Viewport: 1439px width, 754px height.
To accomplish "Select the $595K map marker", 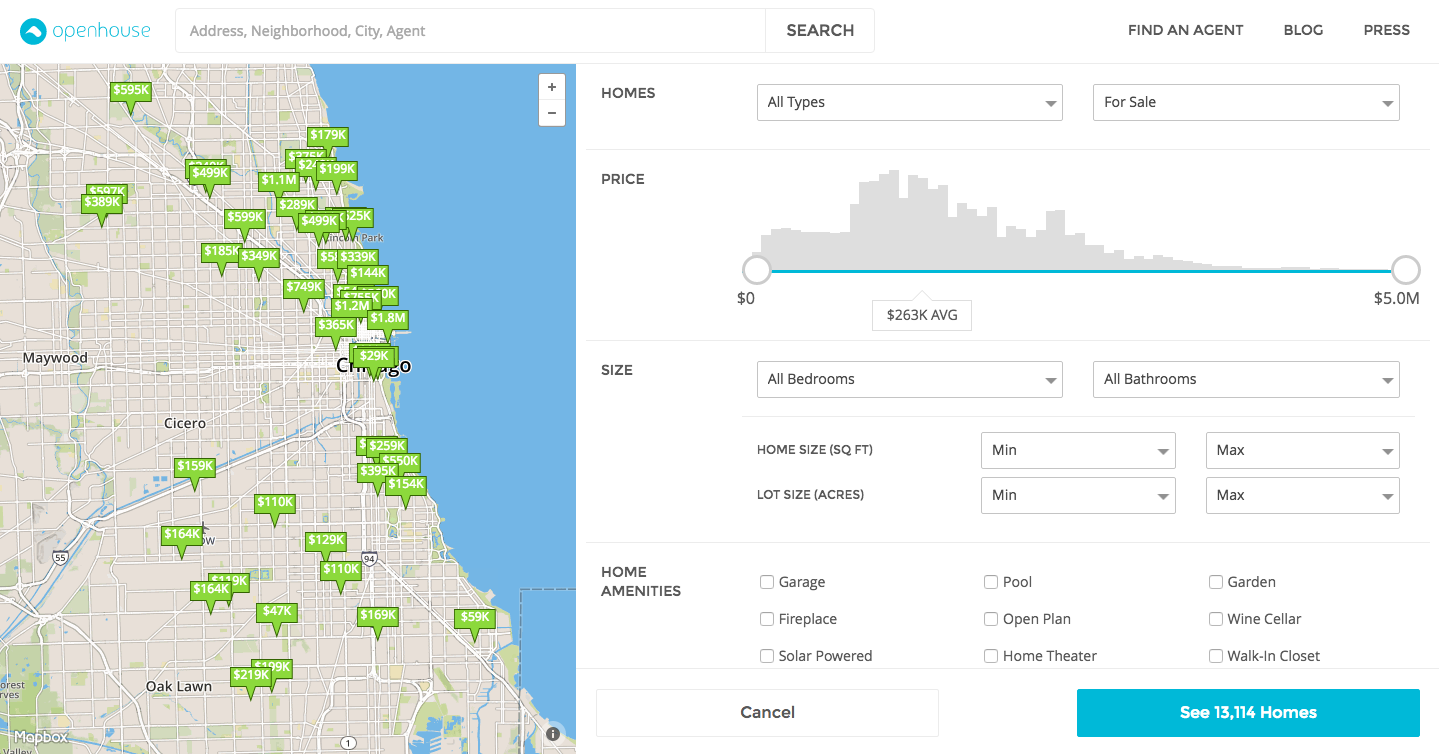I will pyautogui.click(x=131, y=90).
